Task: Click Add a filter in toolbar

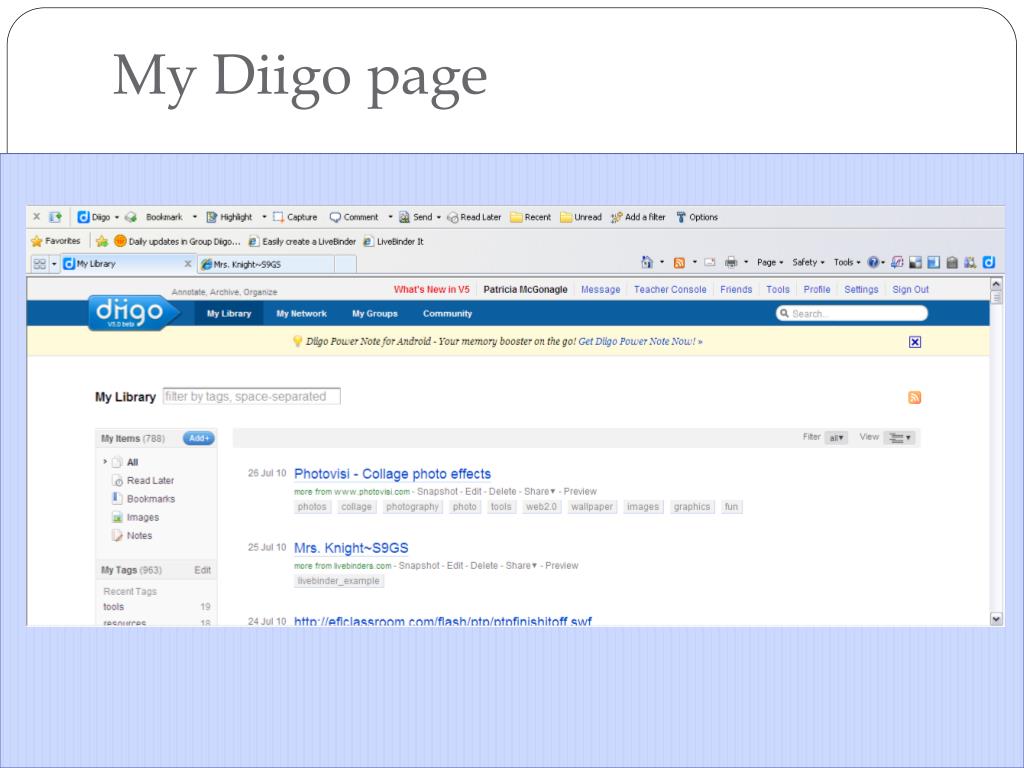Action: point(638,217)
